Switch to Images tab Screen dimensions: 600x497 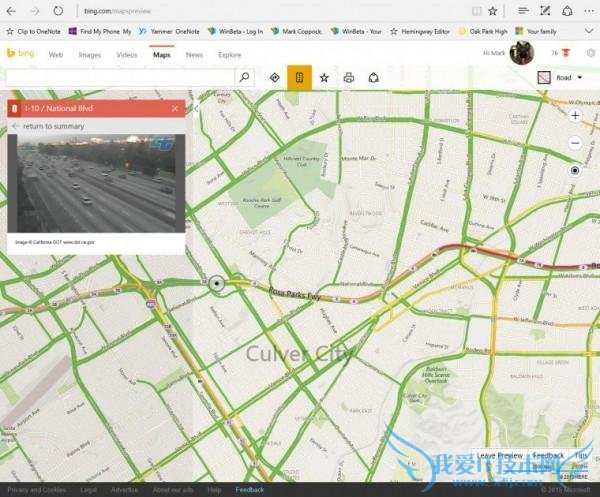pos(90,55)
